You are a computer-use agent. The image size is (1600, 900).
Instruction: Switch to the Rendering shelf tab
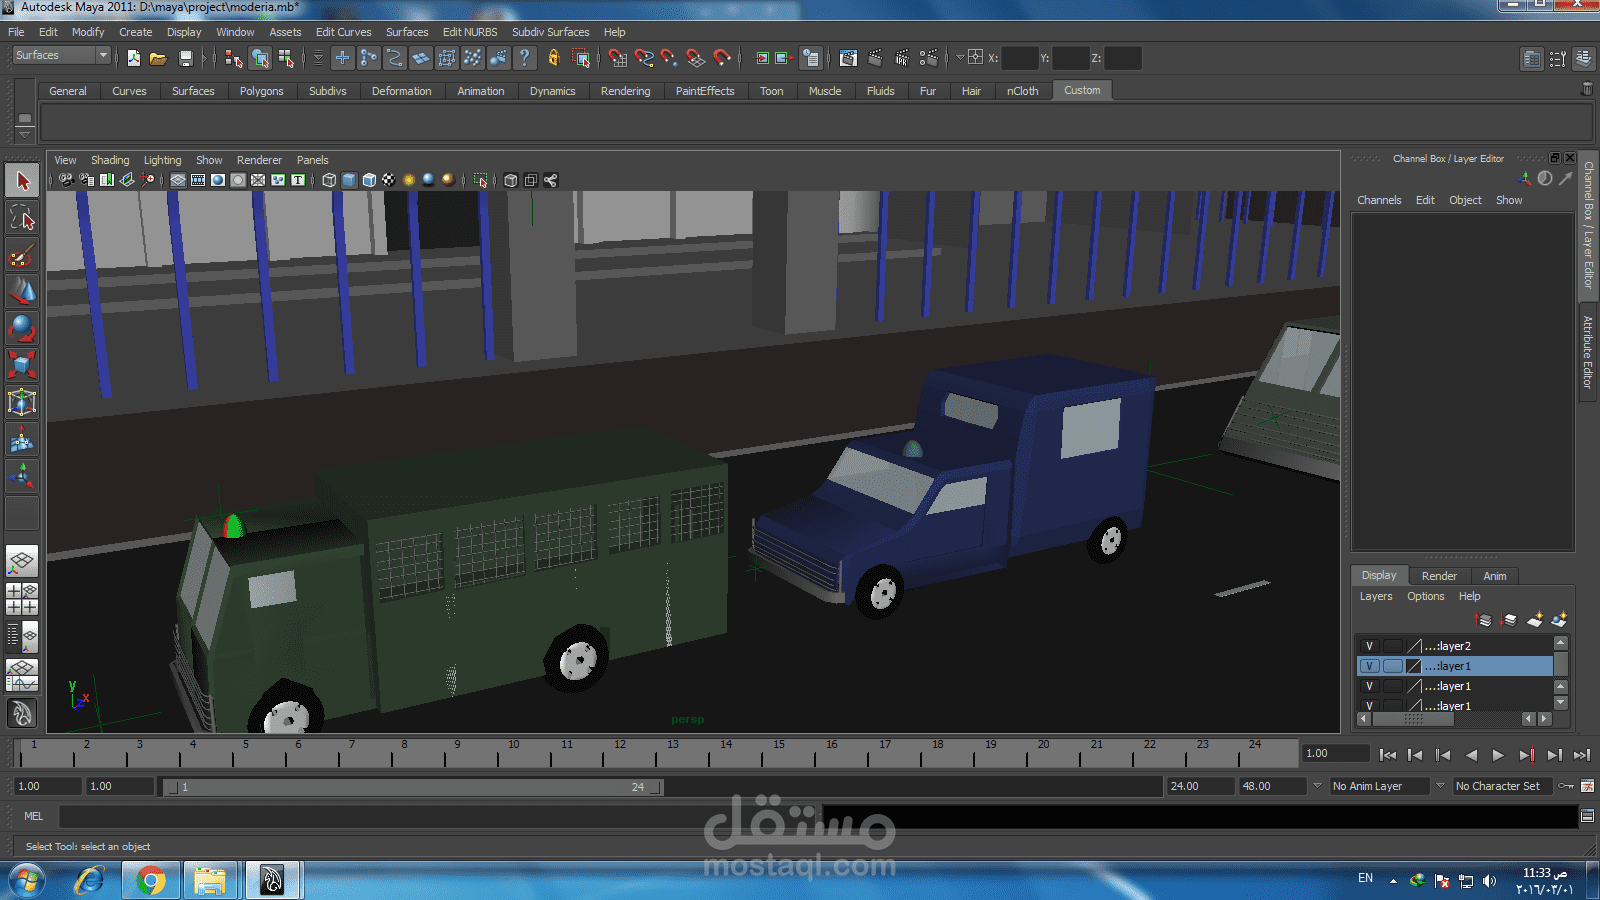625,91
